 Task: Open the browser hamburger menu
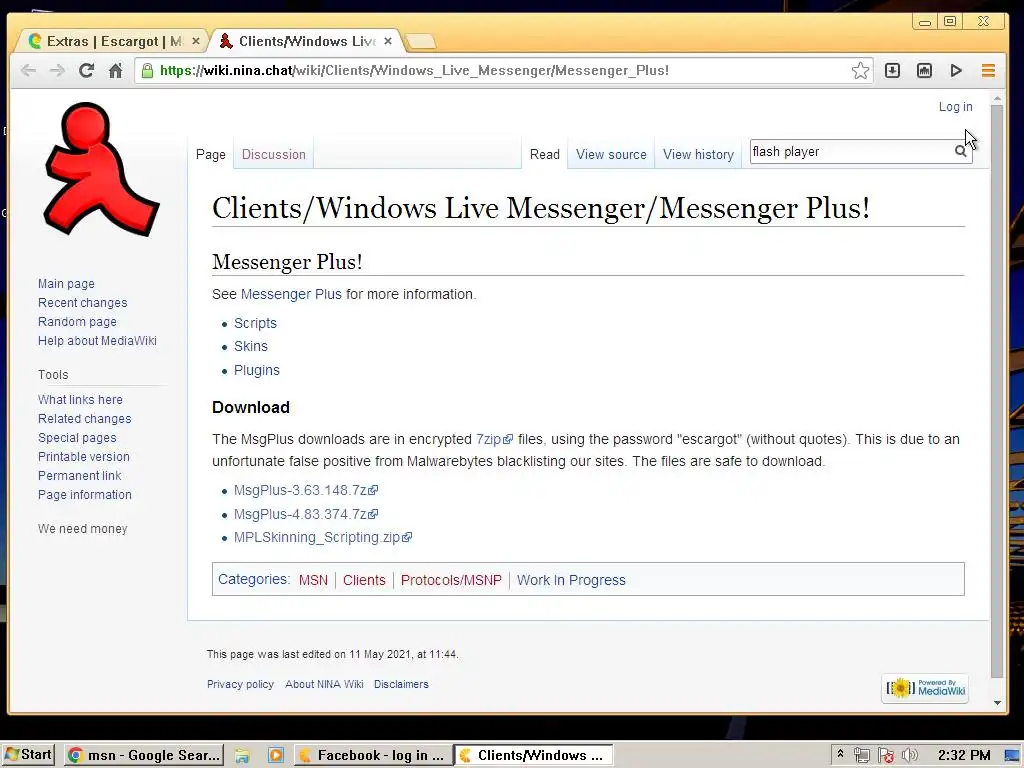[988, 71]
